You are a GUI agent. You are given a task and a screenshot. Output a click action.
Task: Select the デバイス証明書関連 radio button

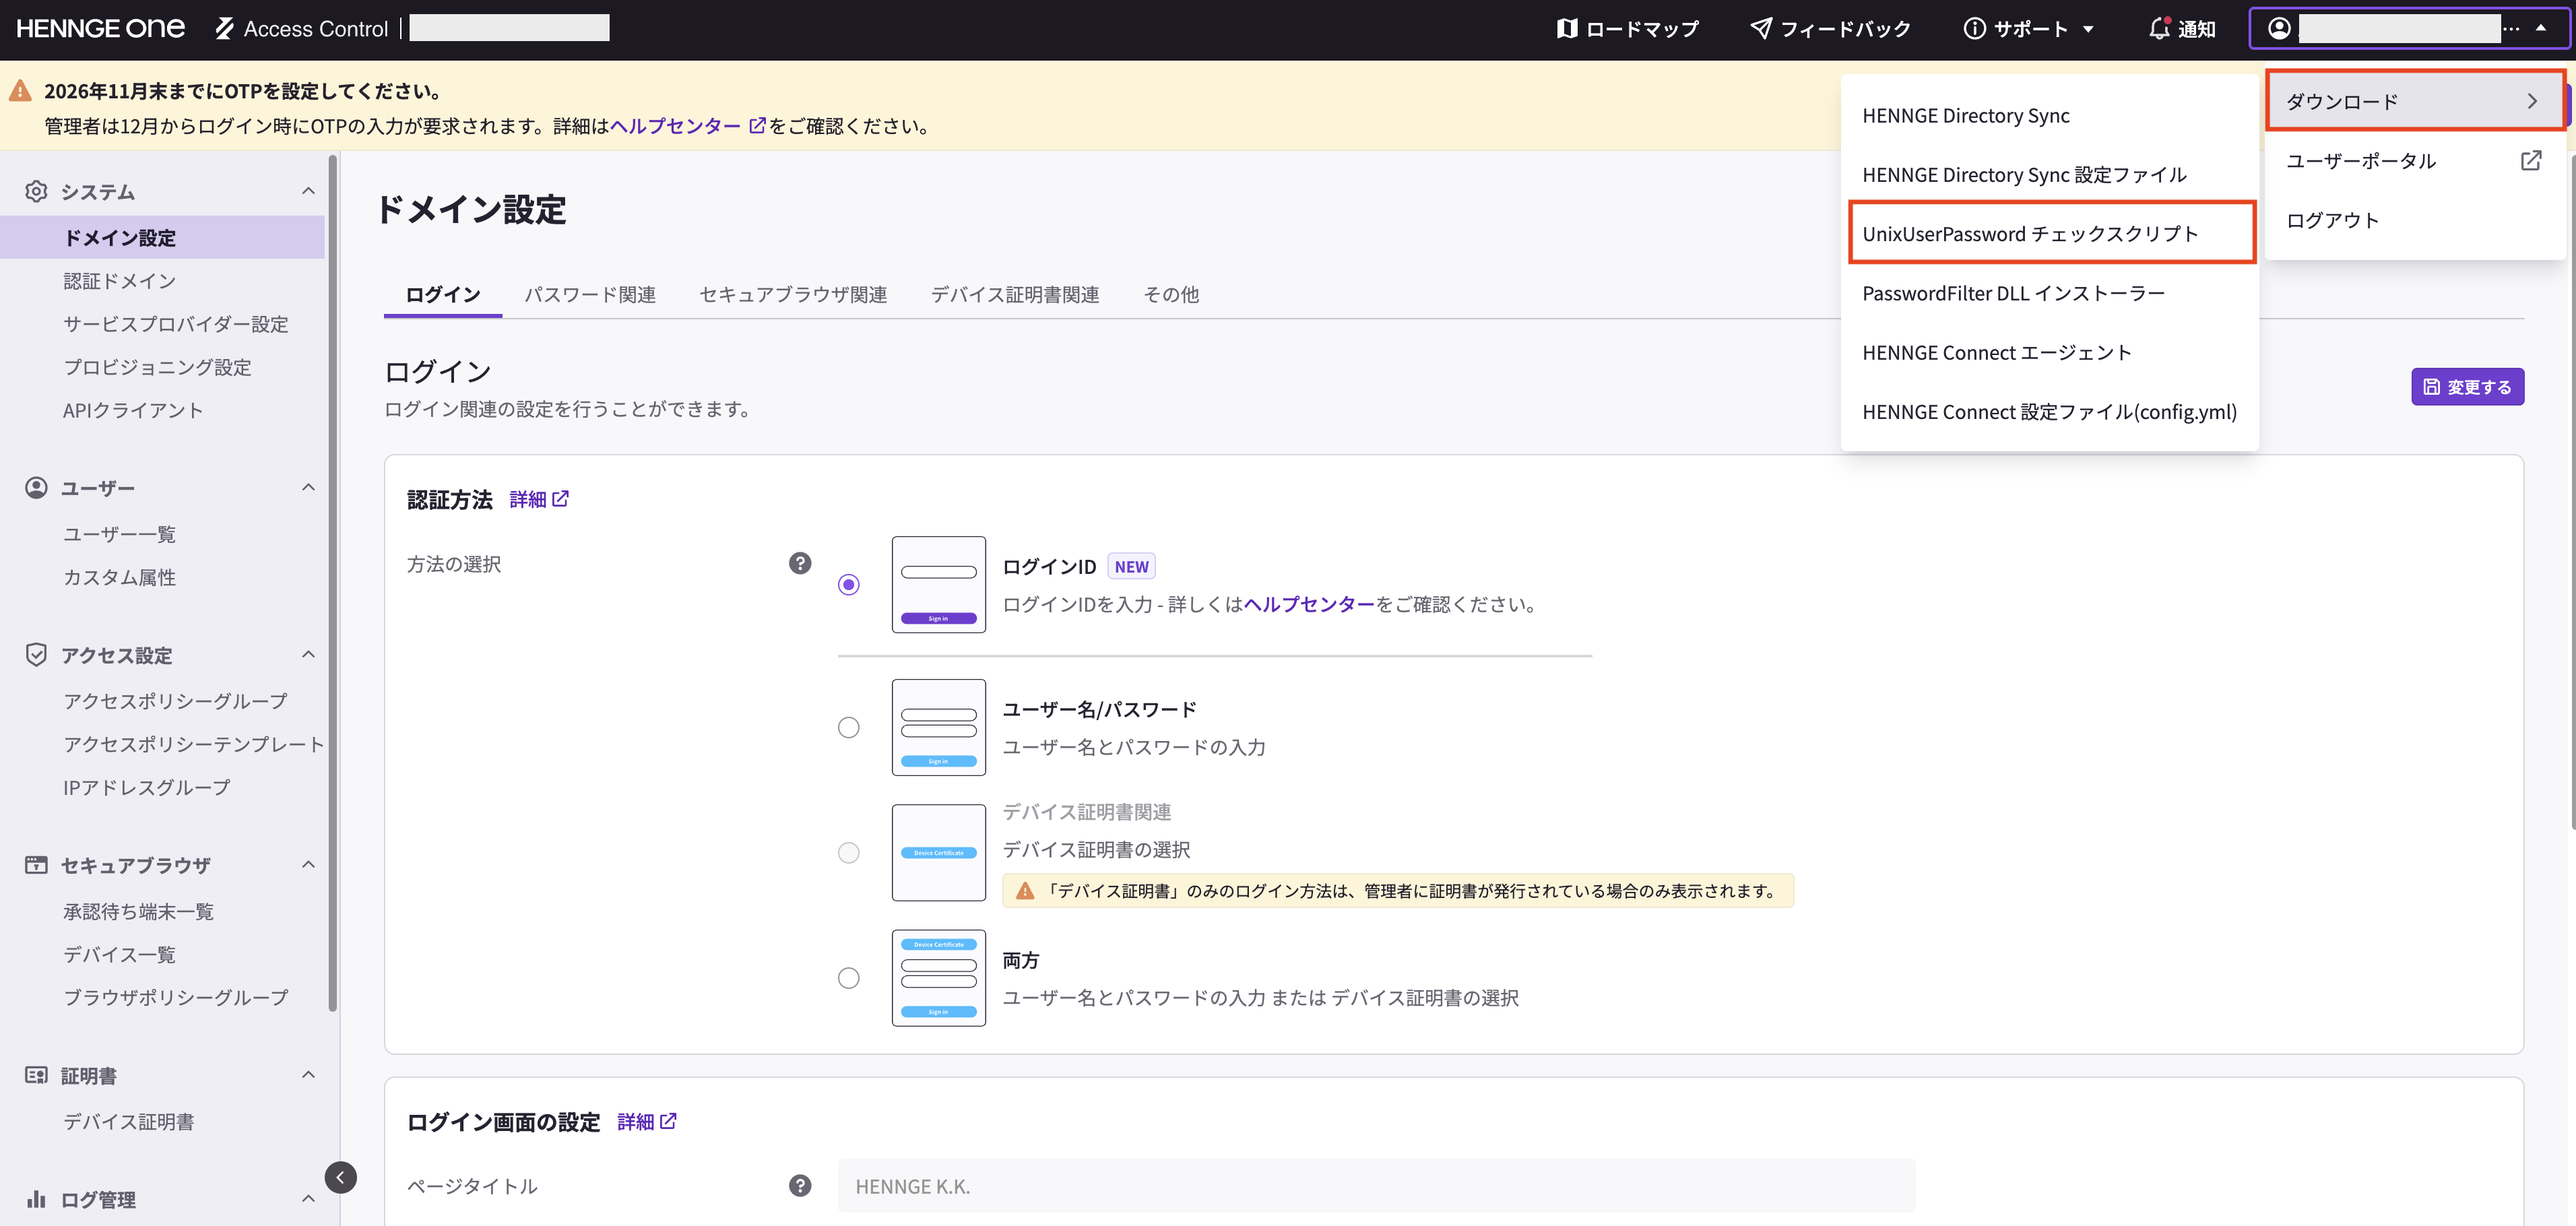coord(848,852)
